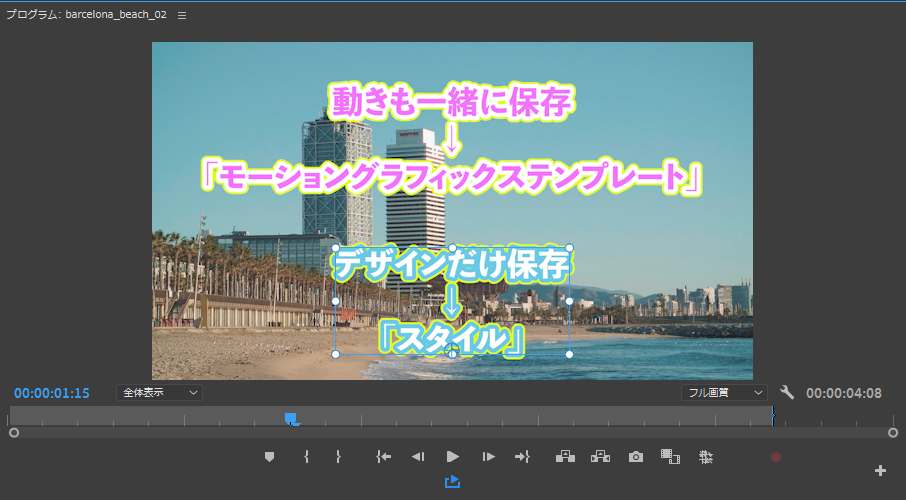906x500 pixels.
Task: Export frame with the camera icon
Action: click(x=636, y=457)
